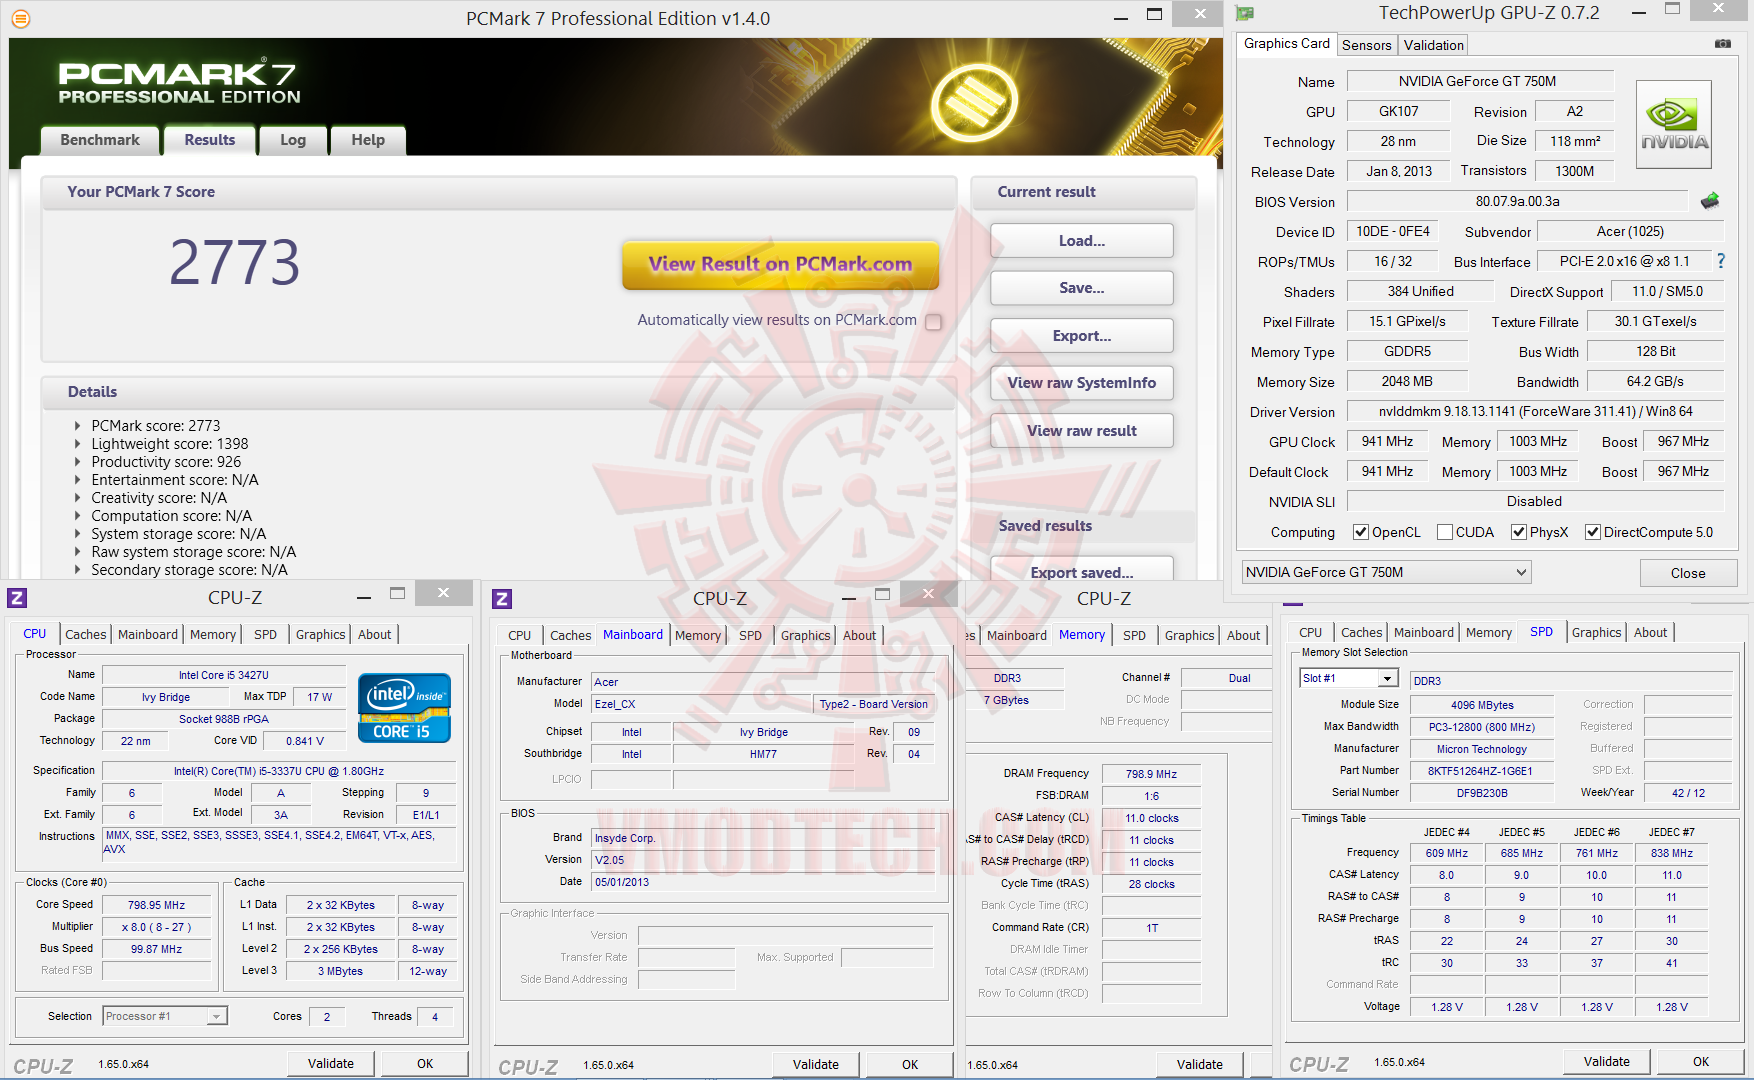This screenshot has height=1080, width=1754.
Task: Open the Processor #1 selection dropdown
Action: 165,1016
